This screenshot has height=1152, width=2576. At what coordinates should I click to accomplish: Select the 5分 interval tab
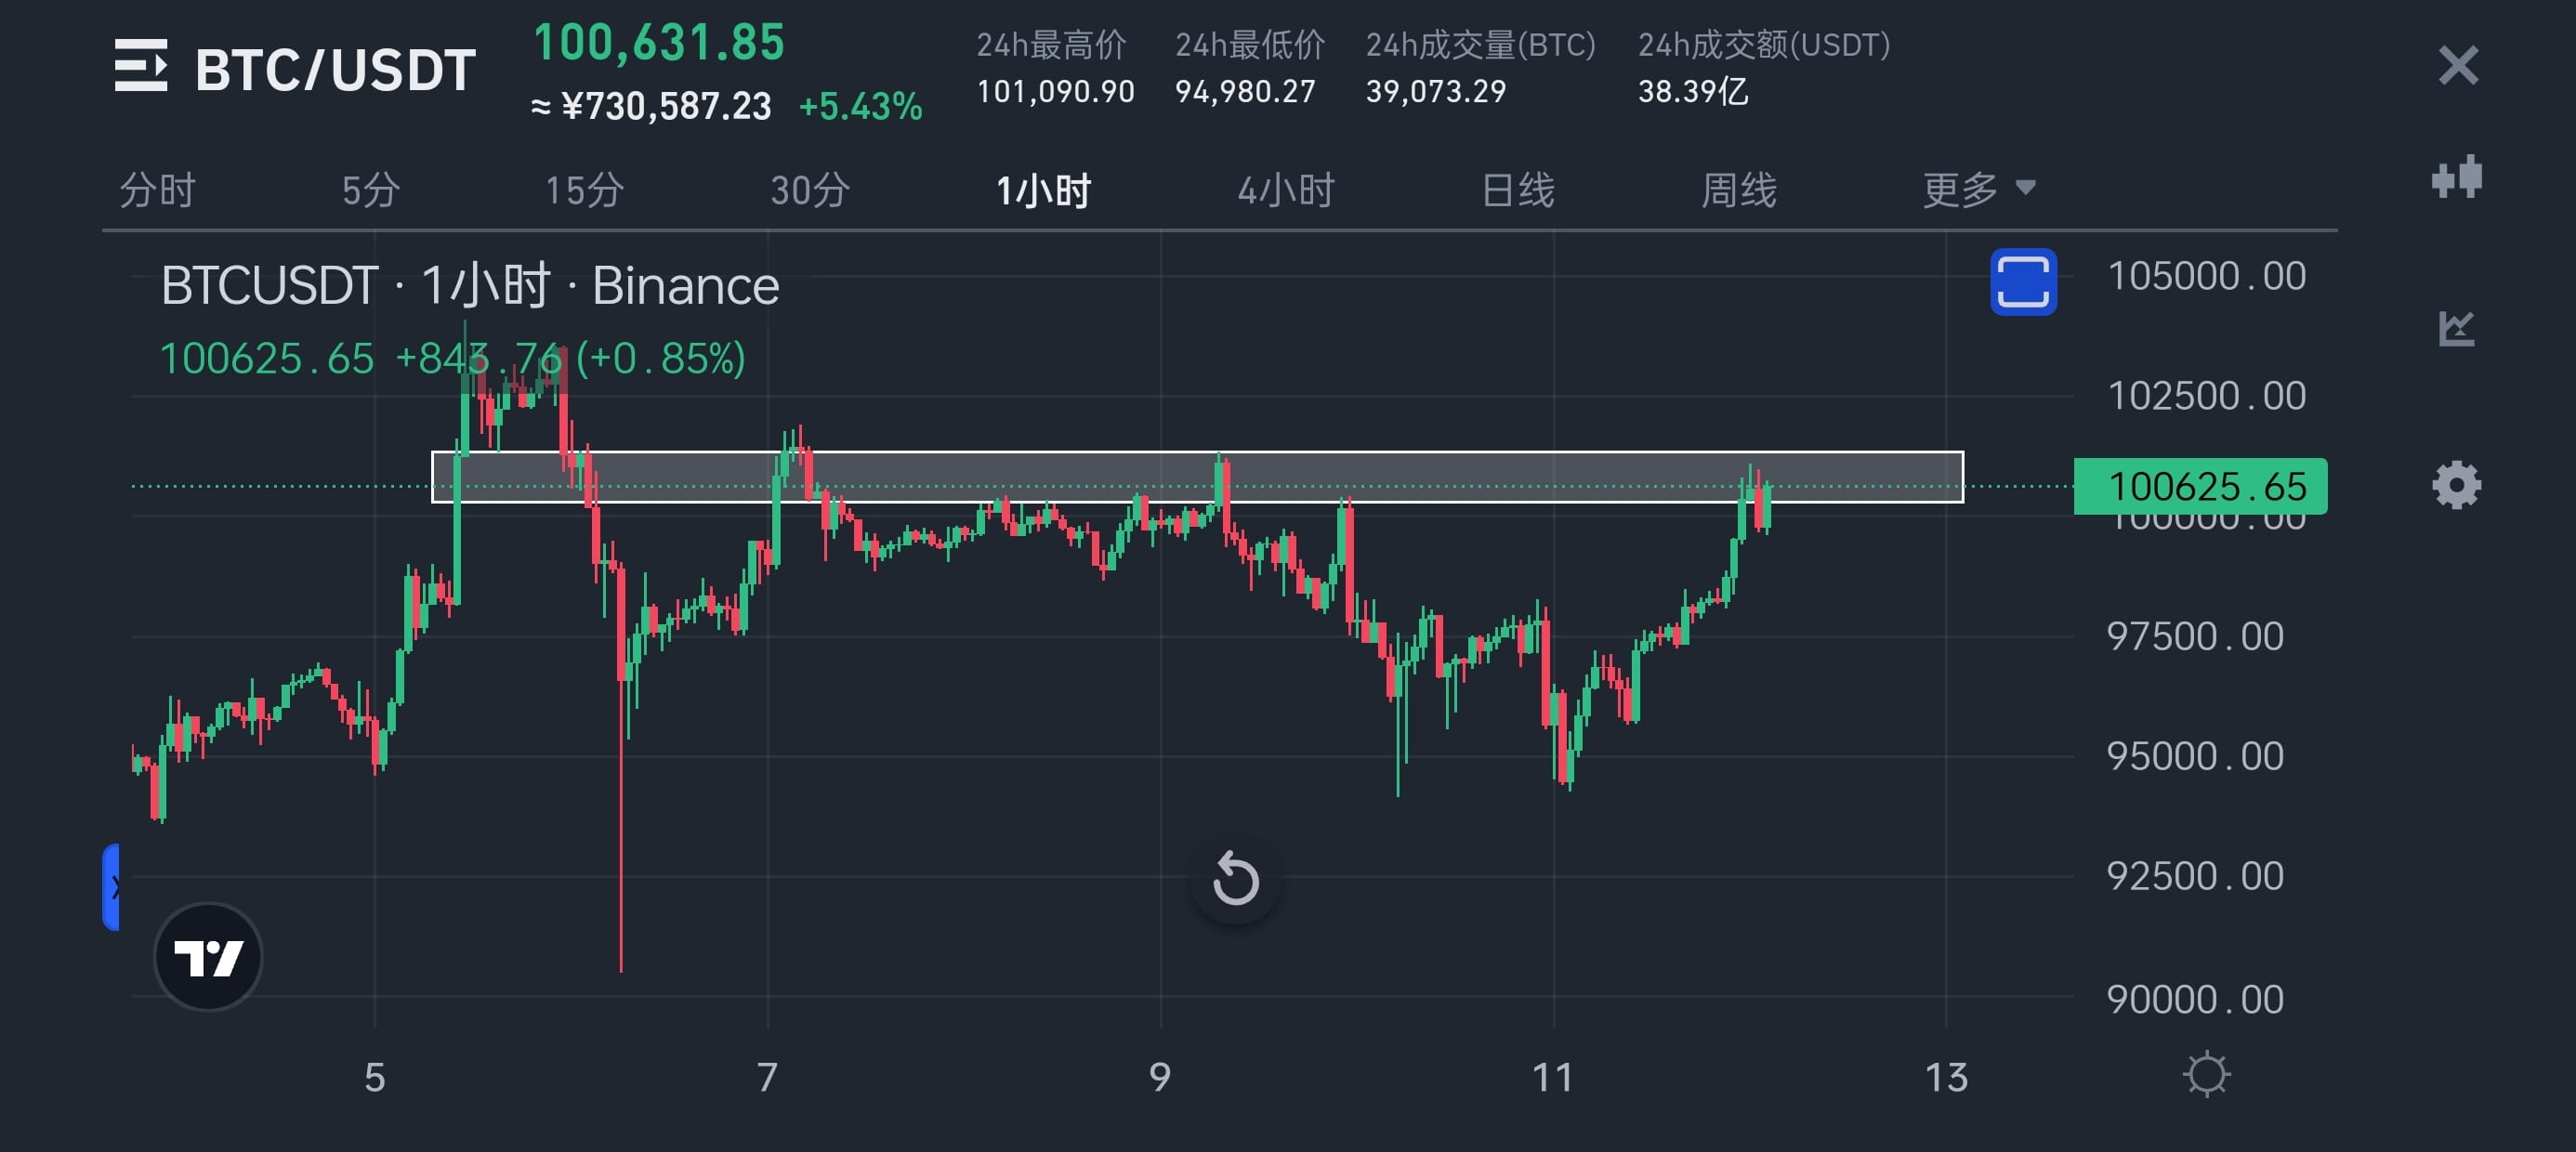coord(371,189)
